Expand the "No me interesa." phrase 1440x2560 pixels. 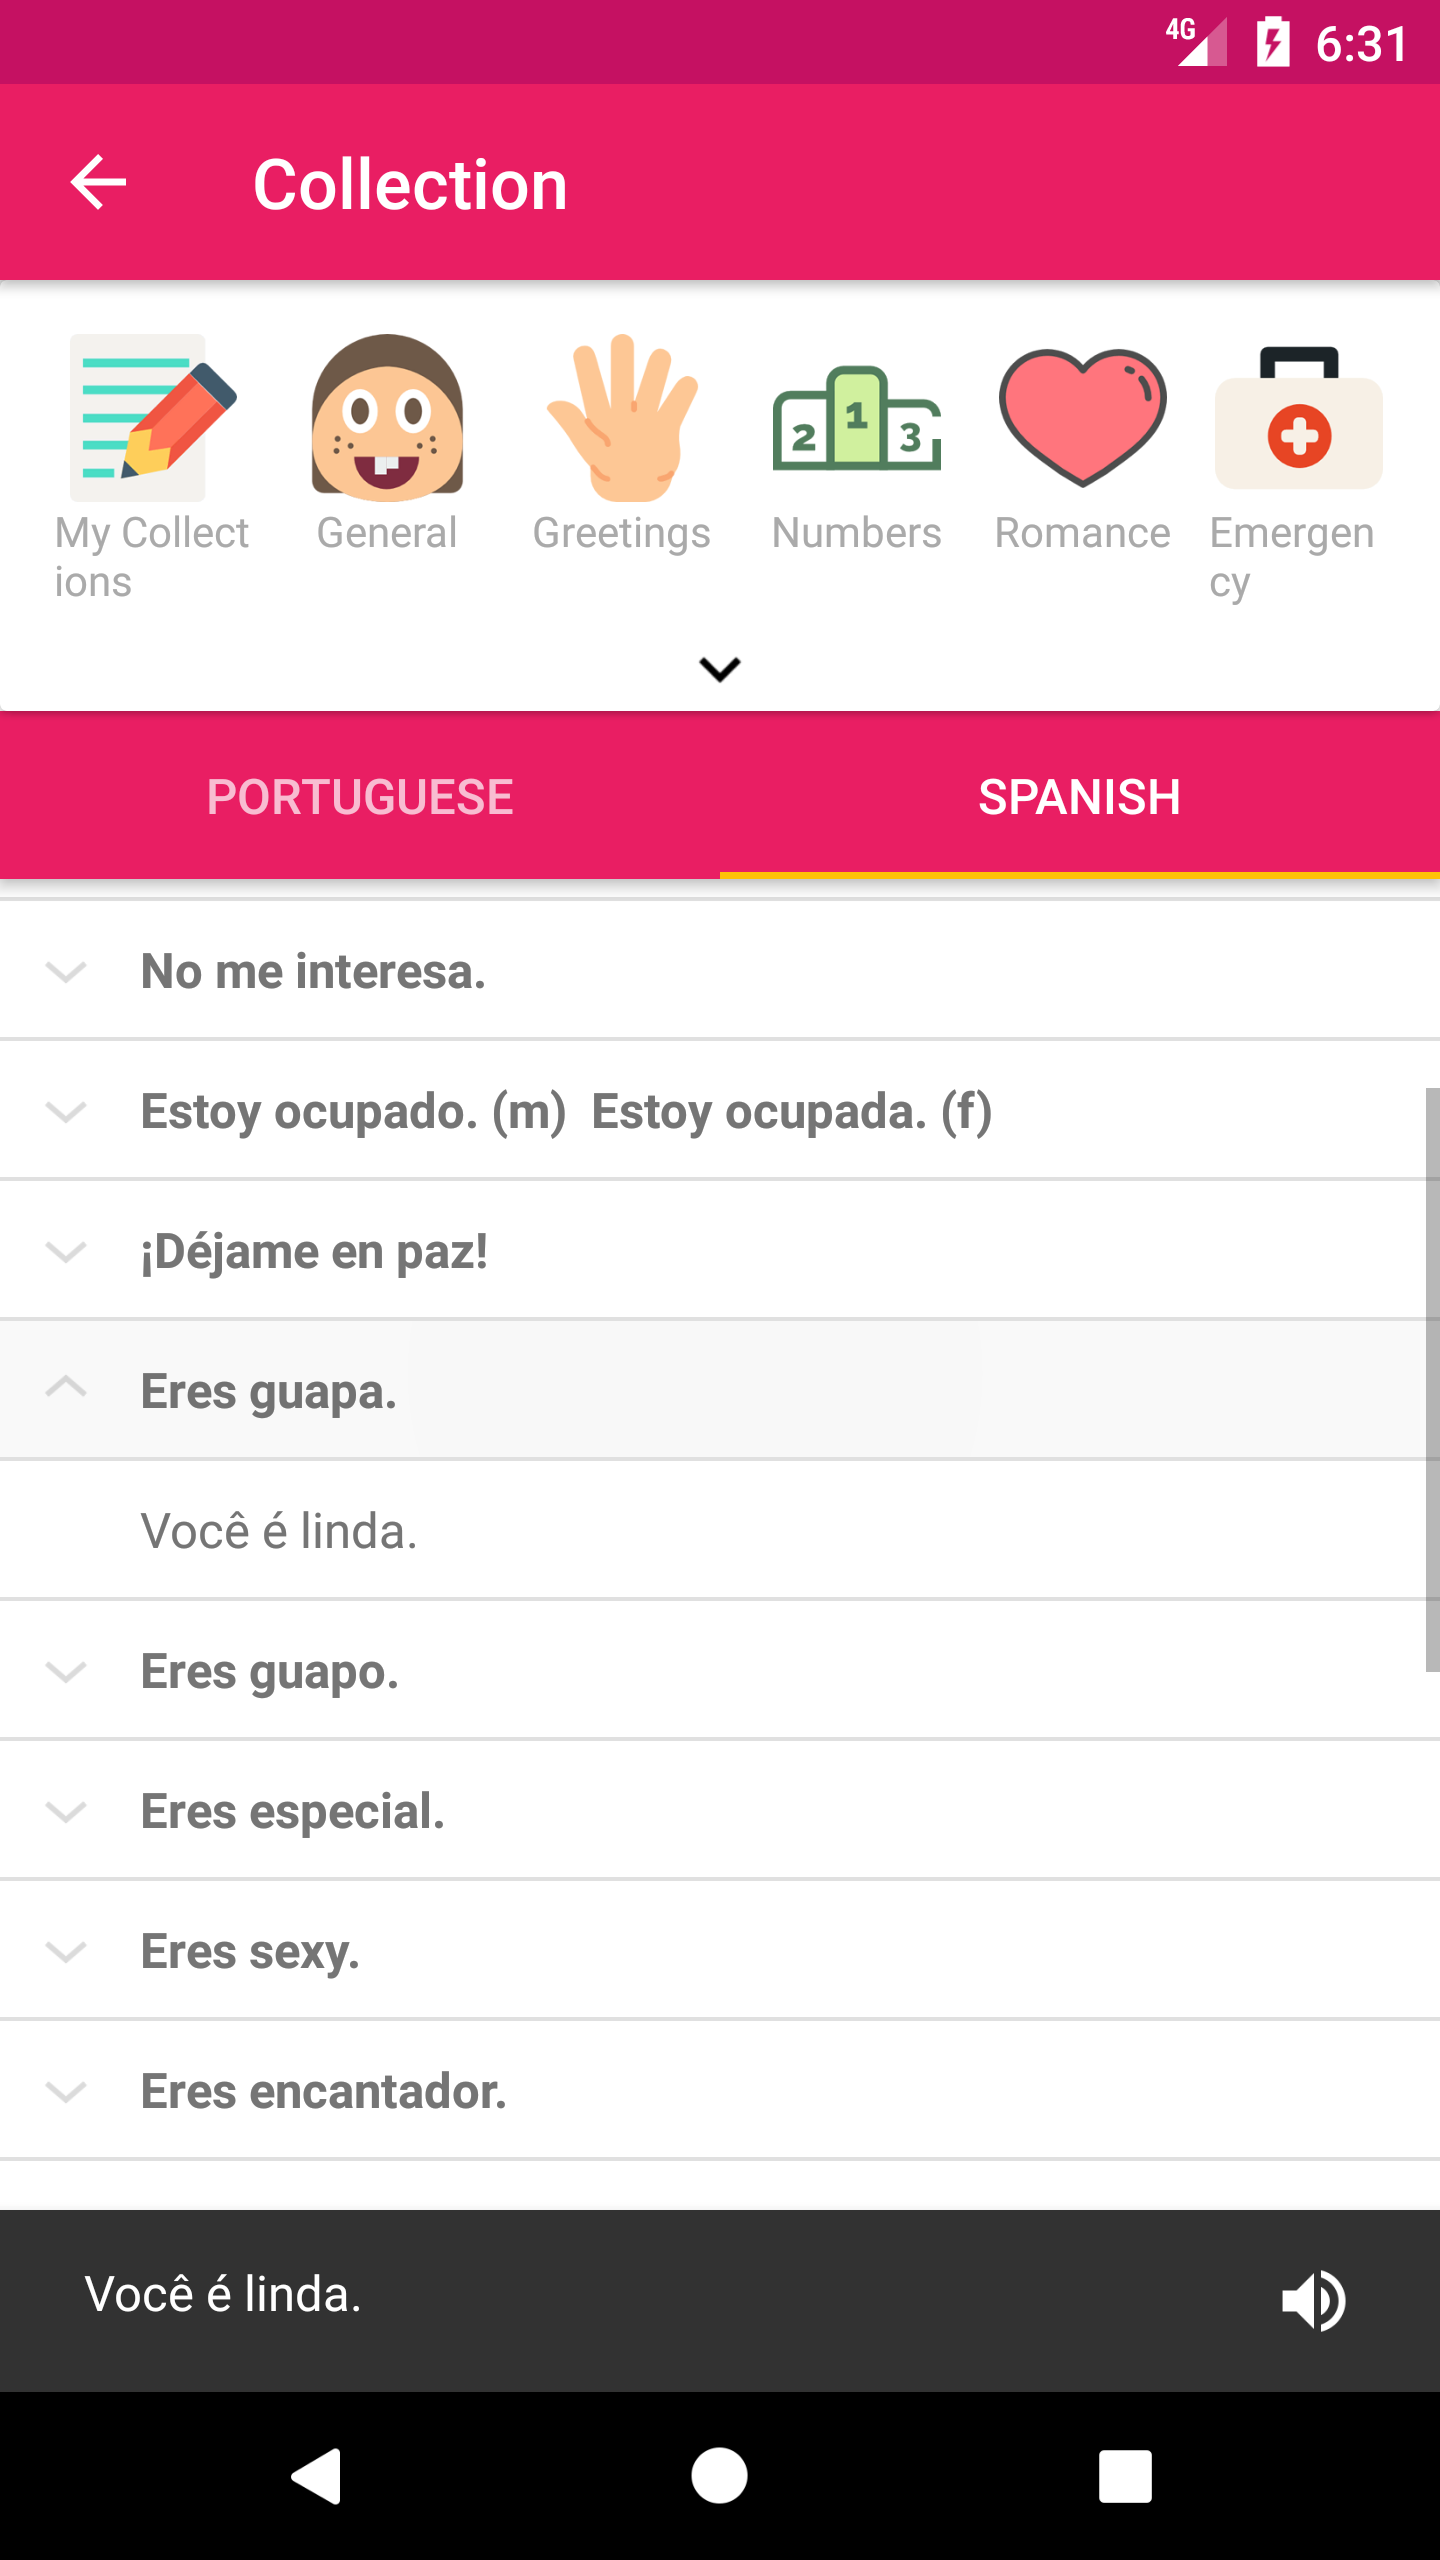coord(66,971)
